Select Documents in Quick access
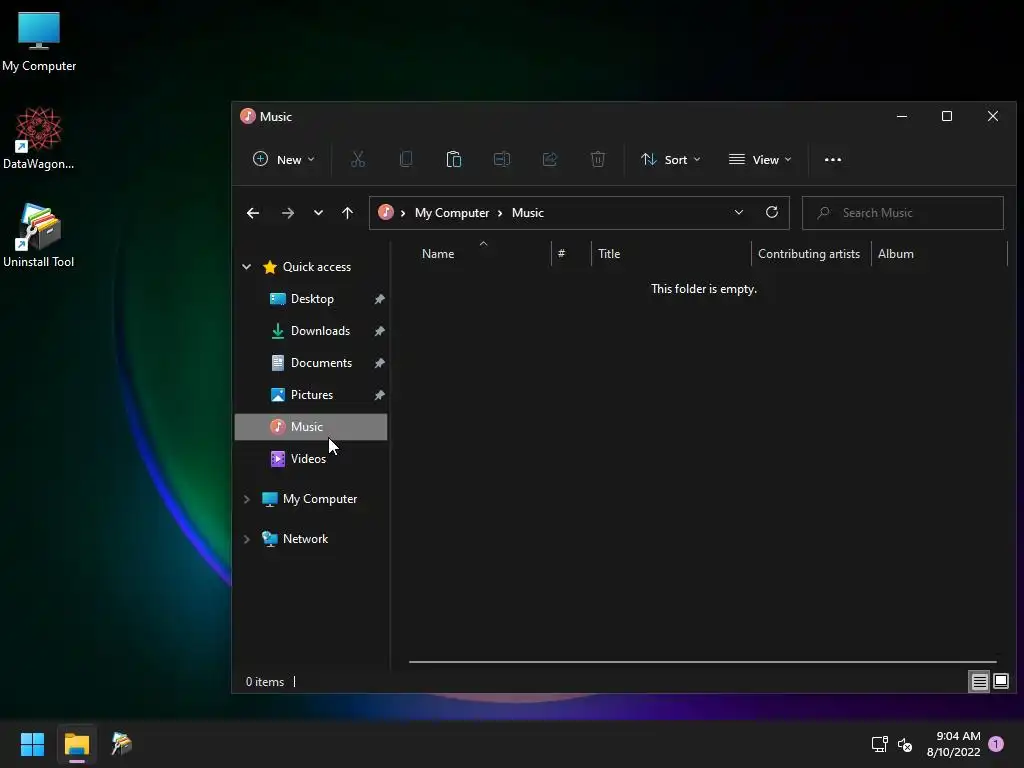Viewport: 1024px width, 768px height. (x=311, y=363)
